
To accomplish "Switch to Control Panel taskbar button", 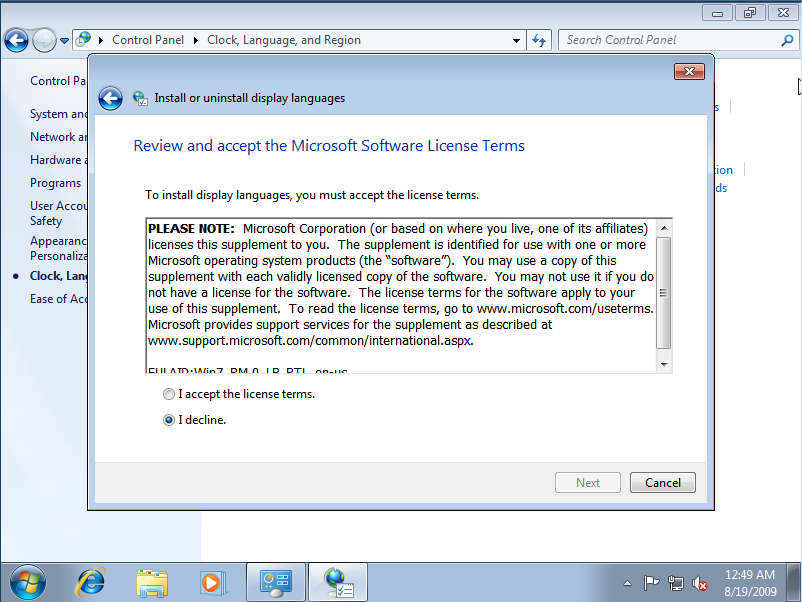I will pyautogui.click(x=276, y=582).
